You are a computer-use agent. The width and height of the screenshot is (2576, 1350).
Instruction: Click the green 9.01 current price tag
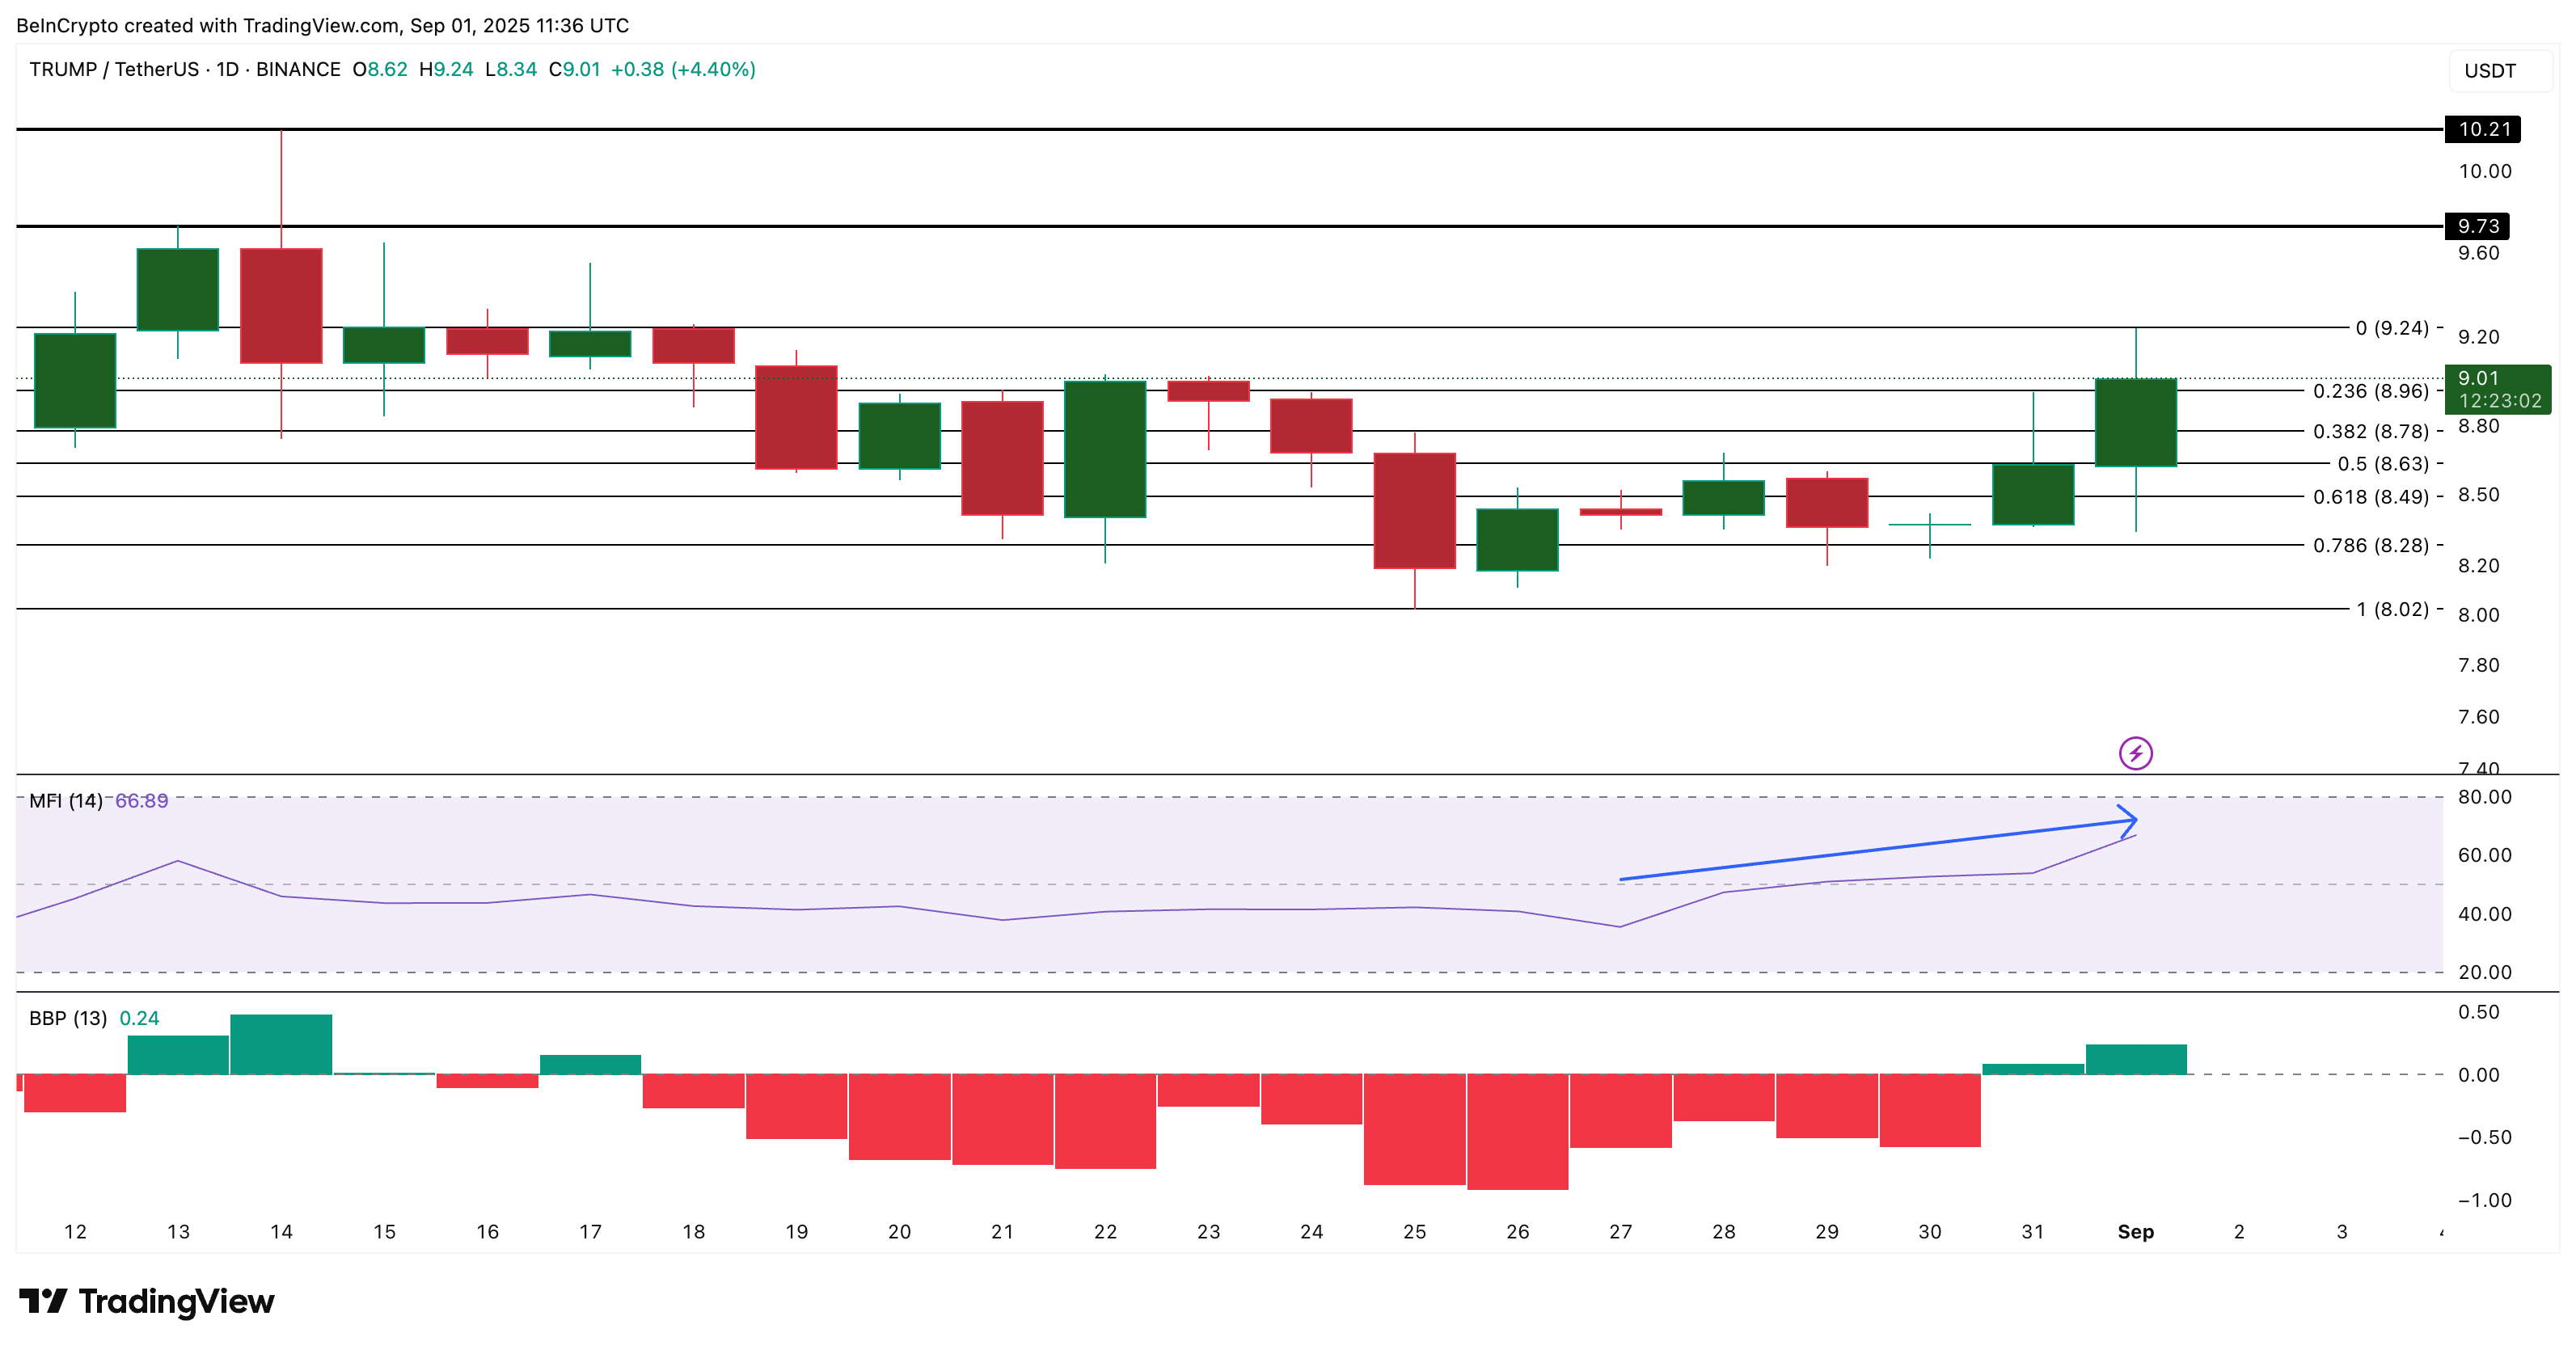2497,389
